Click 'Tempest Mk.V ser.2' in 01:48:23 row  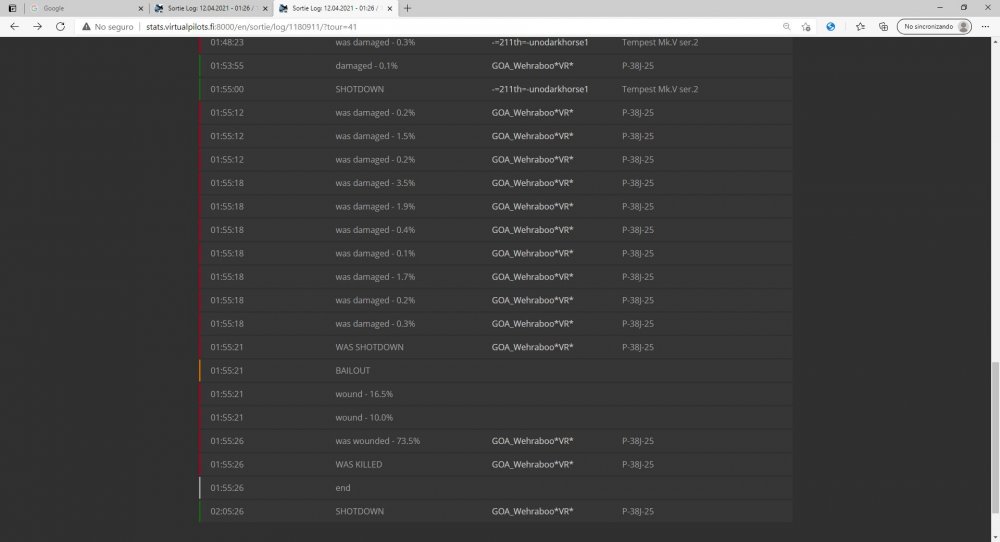coord(660,42)
